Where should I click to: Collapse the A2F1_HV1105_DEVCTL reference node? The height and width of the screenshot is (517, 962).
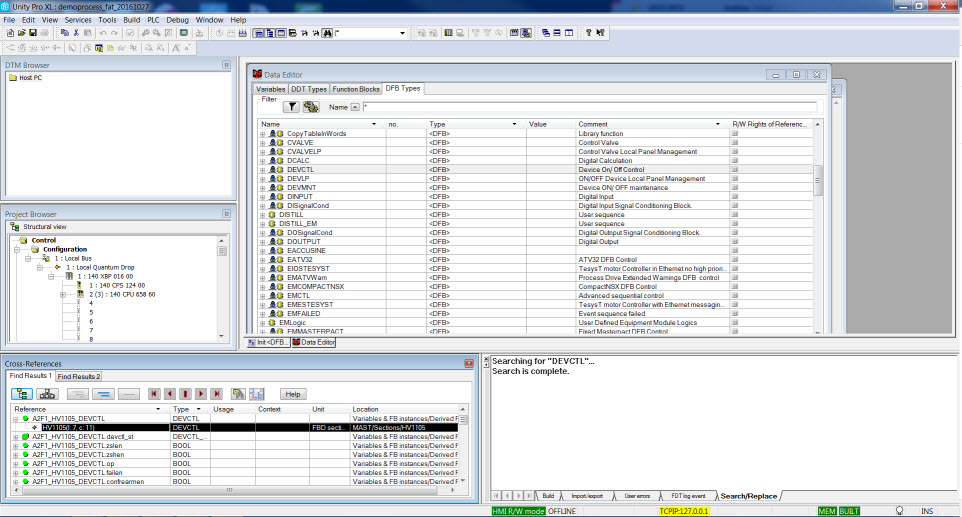(15, 419)
